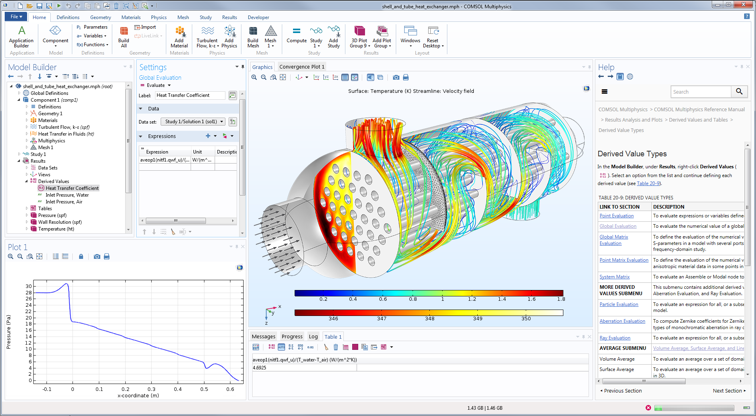Image resolution: width=756 pixels, height=416 pixels.
Task: Open the Global Matrix Evaluation help link
Action: coord(614,240)
